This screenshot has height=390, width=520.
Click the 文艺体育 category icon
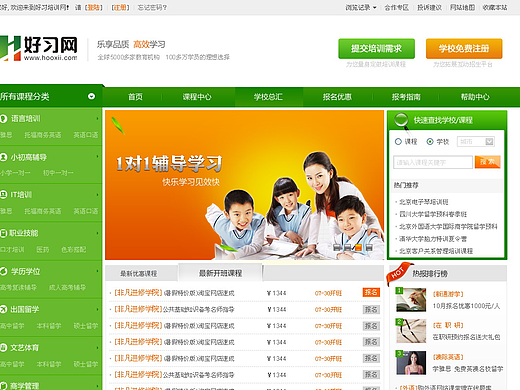click(3, 348)
